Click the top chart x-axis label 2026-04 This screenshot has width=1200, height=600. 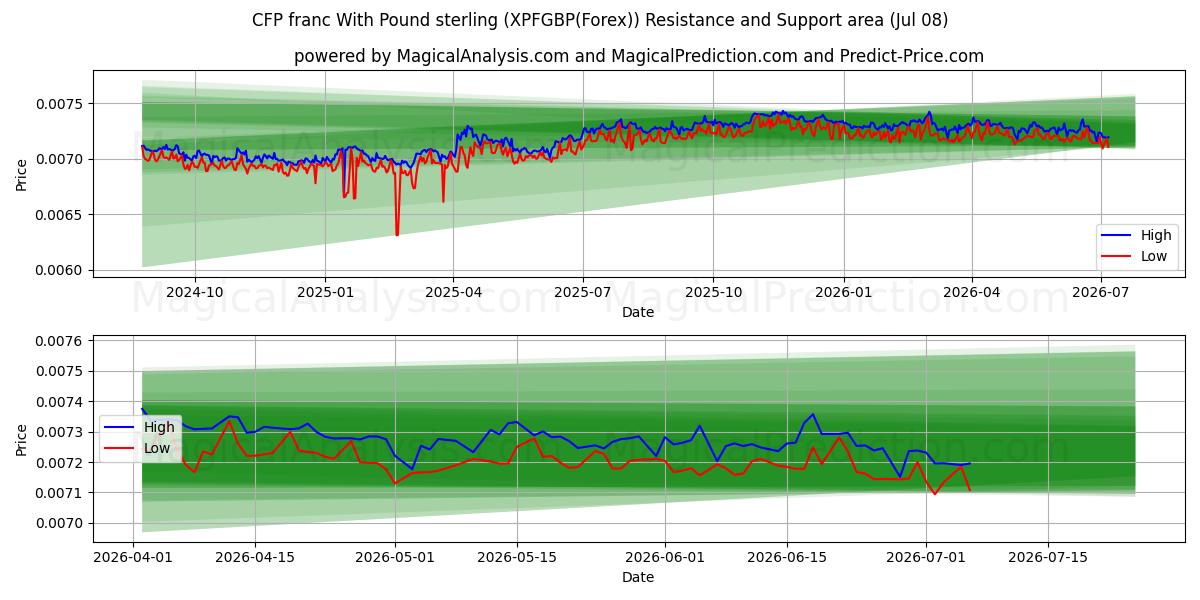(972, 293)
